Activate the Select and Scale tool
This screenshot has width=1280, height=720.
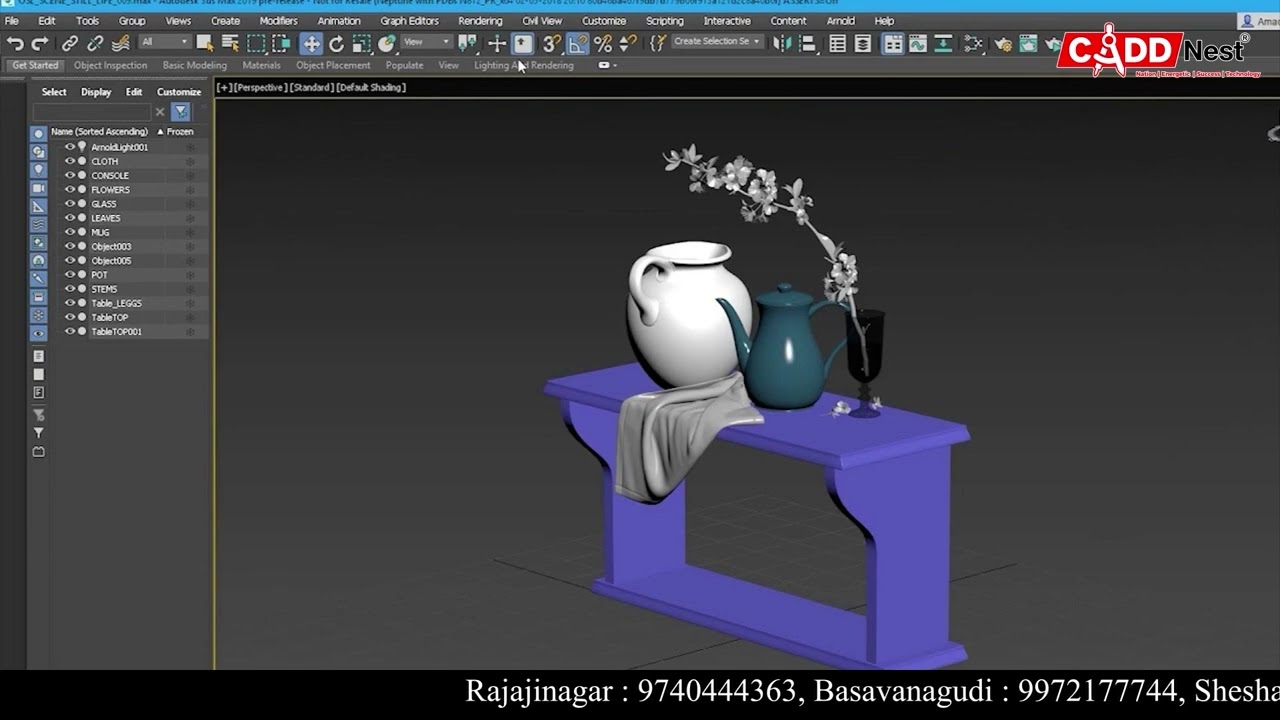coord(361,43)
